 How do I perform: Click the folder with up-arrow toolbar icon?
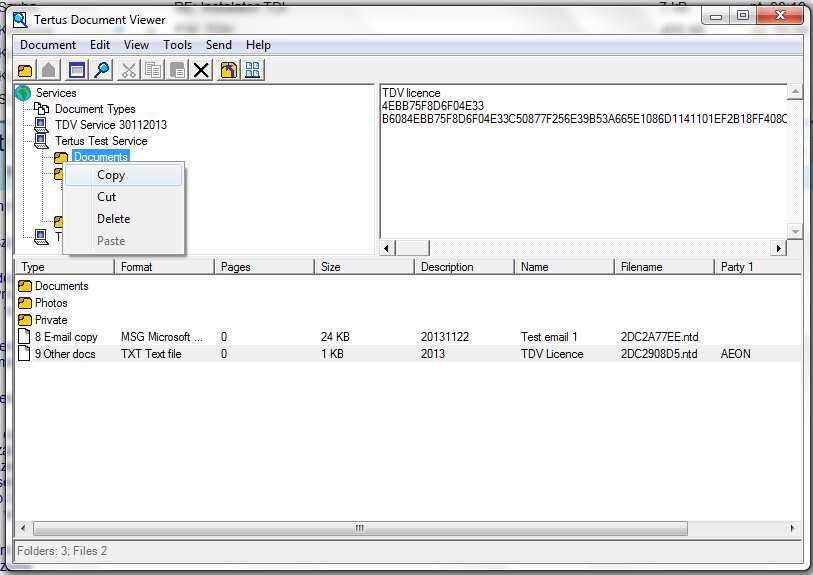click(229, 70)
